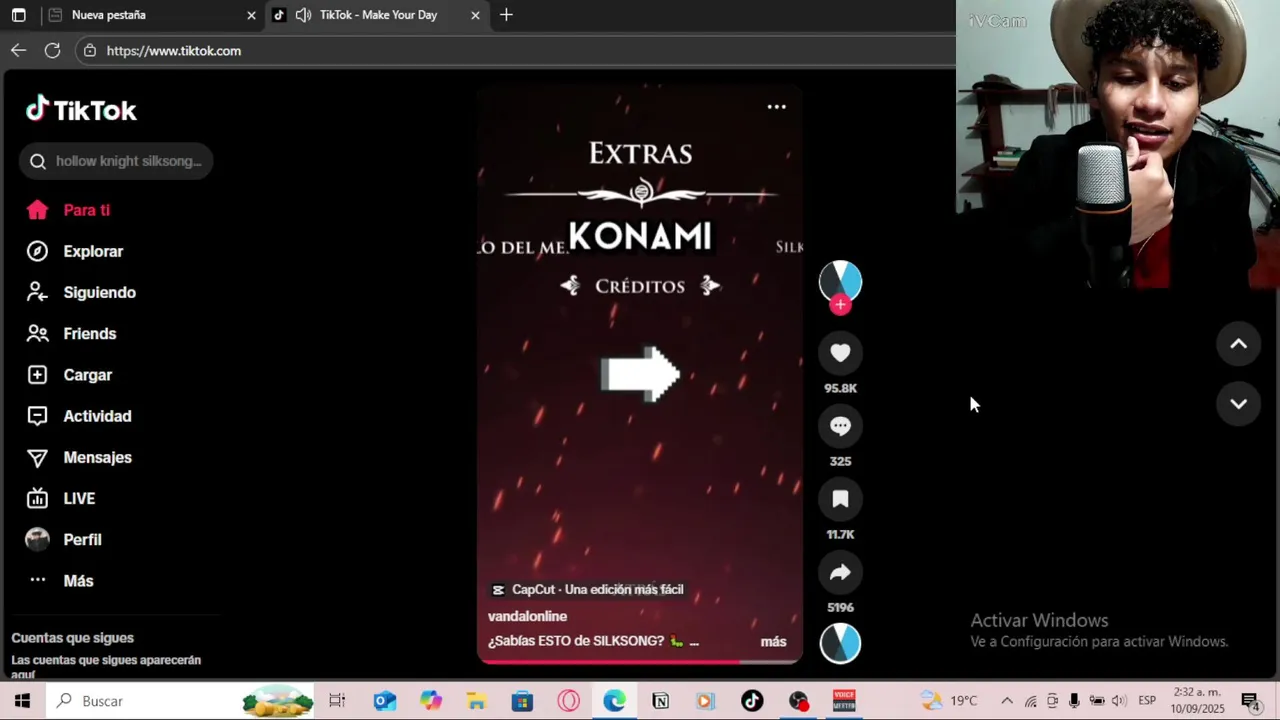Image resolution: width=1280 pixels, height=720 pixels.
Task: Open the Windows Start menu
Action: click(x=22, y=701)
